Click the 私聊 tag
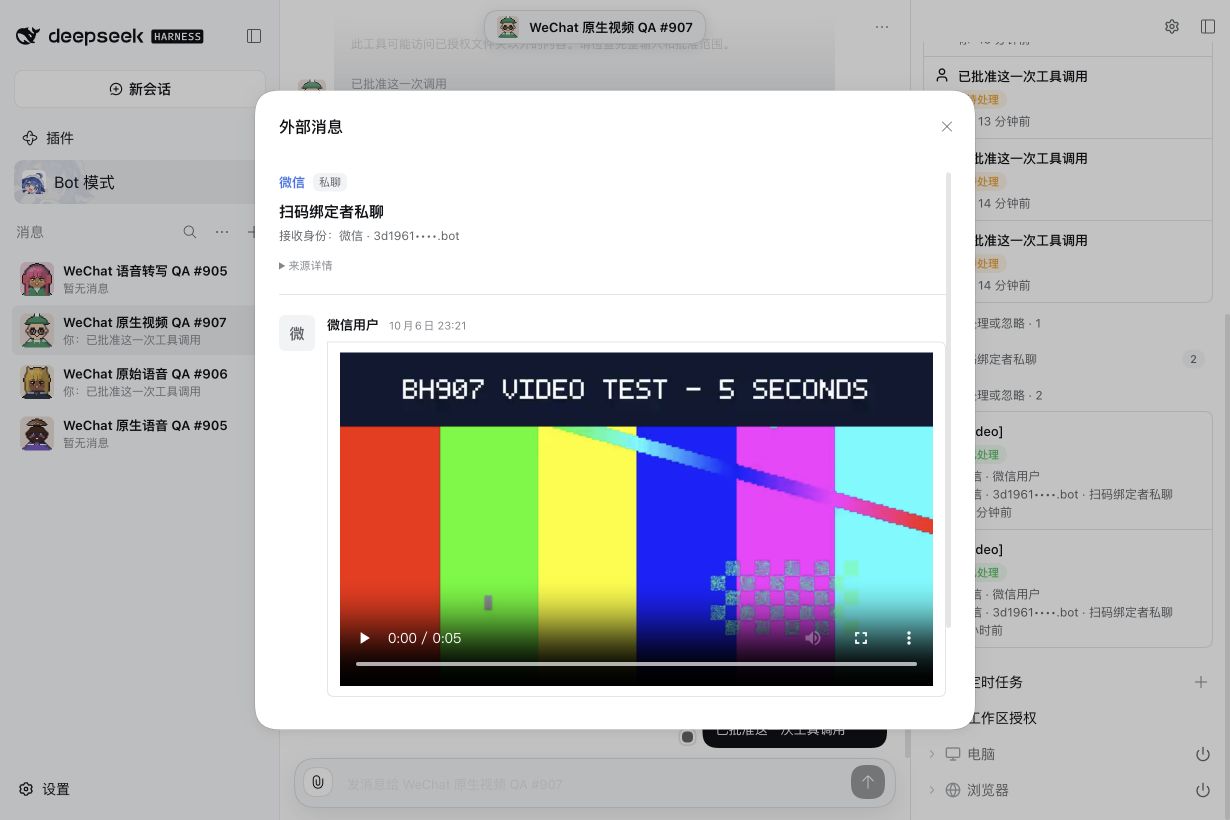Viewport: 1230px width, 820px height. click(x=330, y=182)
